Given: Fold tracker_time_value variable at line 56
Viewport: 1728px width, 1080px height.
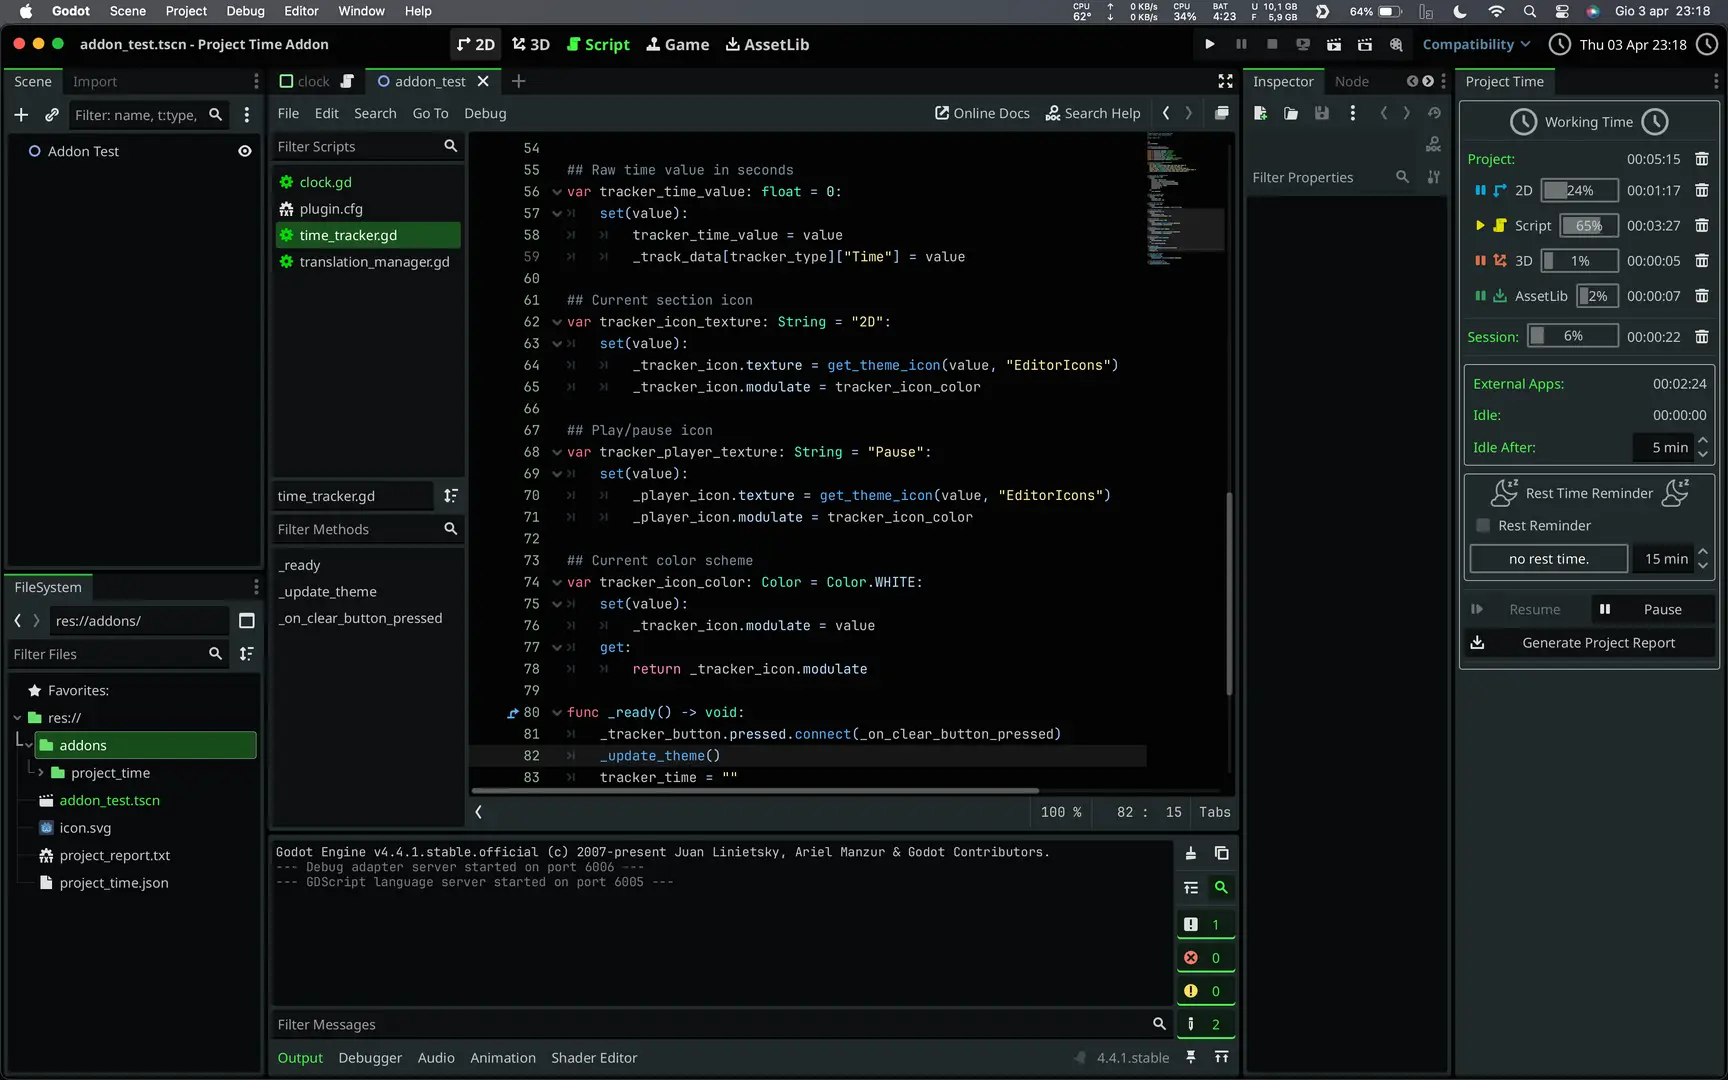Looking at the screenshot, I should (557, 192).
